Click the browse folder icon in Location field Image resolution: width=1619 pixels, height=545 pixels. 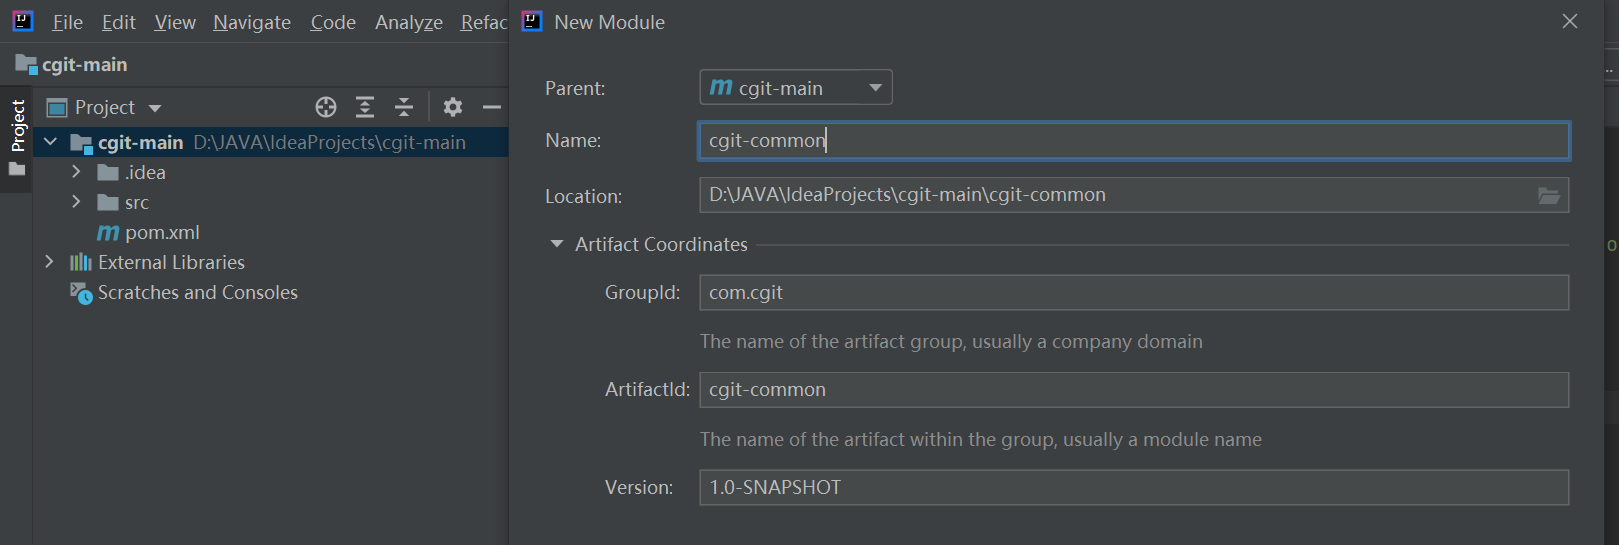[x=1548, y=196]
